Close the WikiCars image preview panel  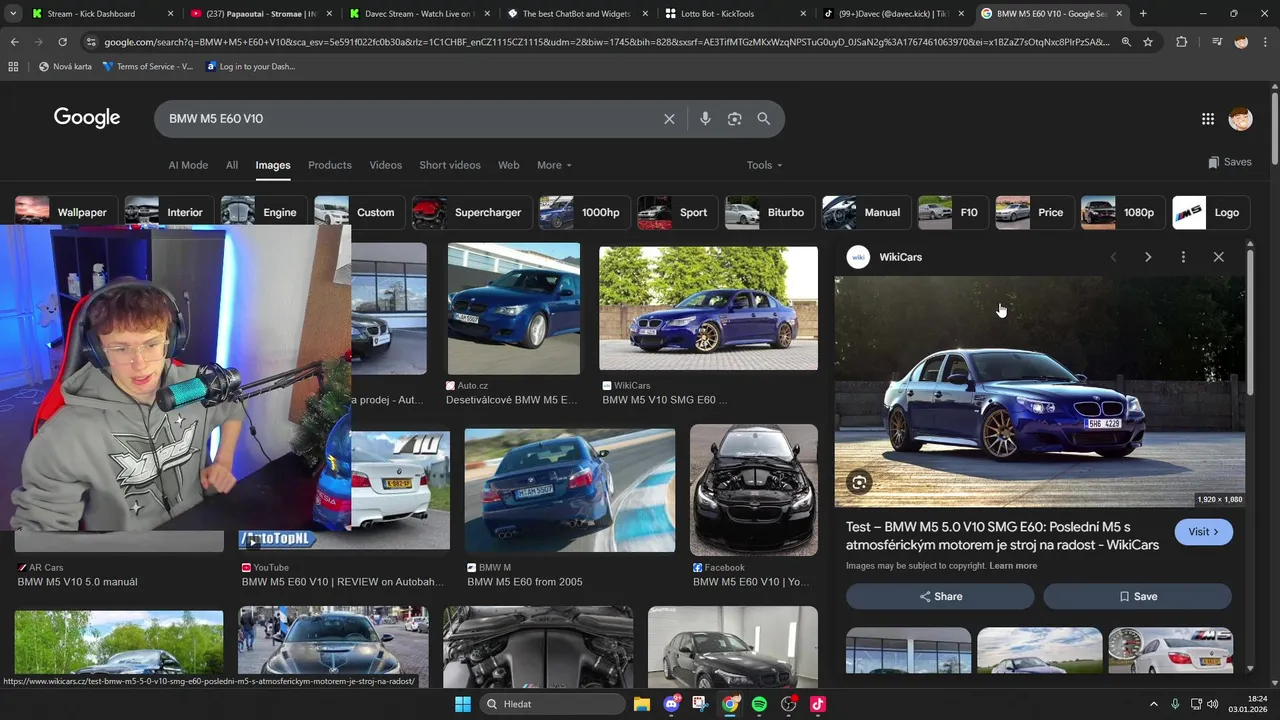coord(1218,257)
